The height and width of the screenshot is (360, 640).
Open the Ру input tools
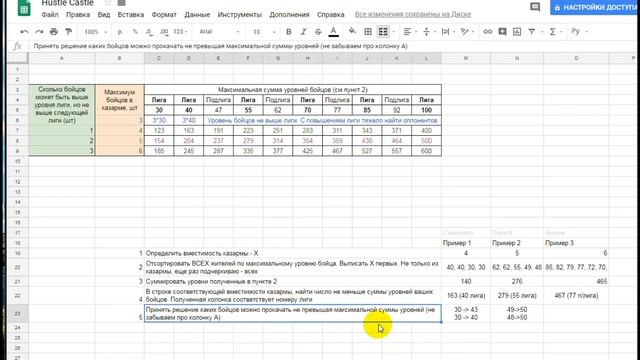pyautogui.click(x=576, y=32)
